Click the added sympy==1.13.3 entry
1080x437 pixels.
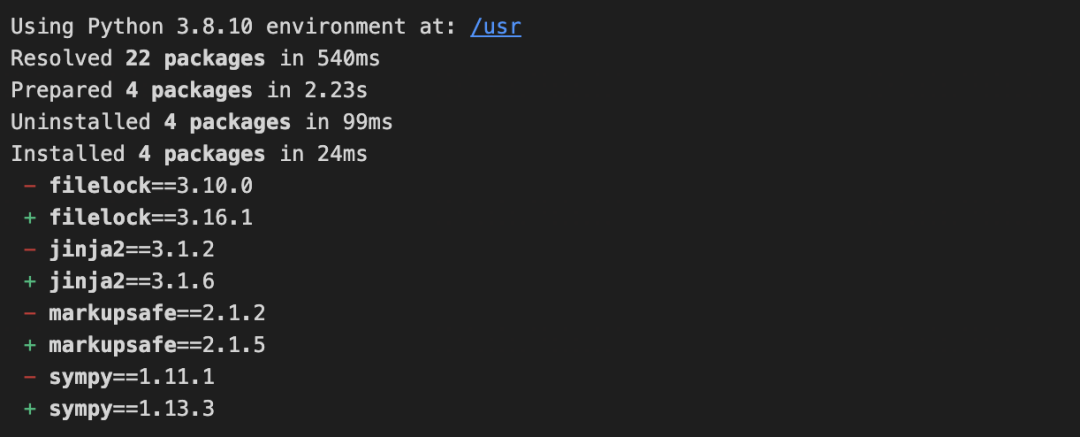(x=132, y=409)
